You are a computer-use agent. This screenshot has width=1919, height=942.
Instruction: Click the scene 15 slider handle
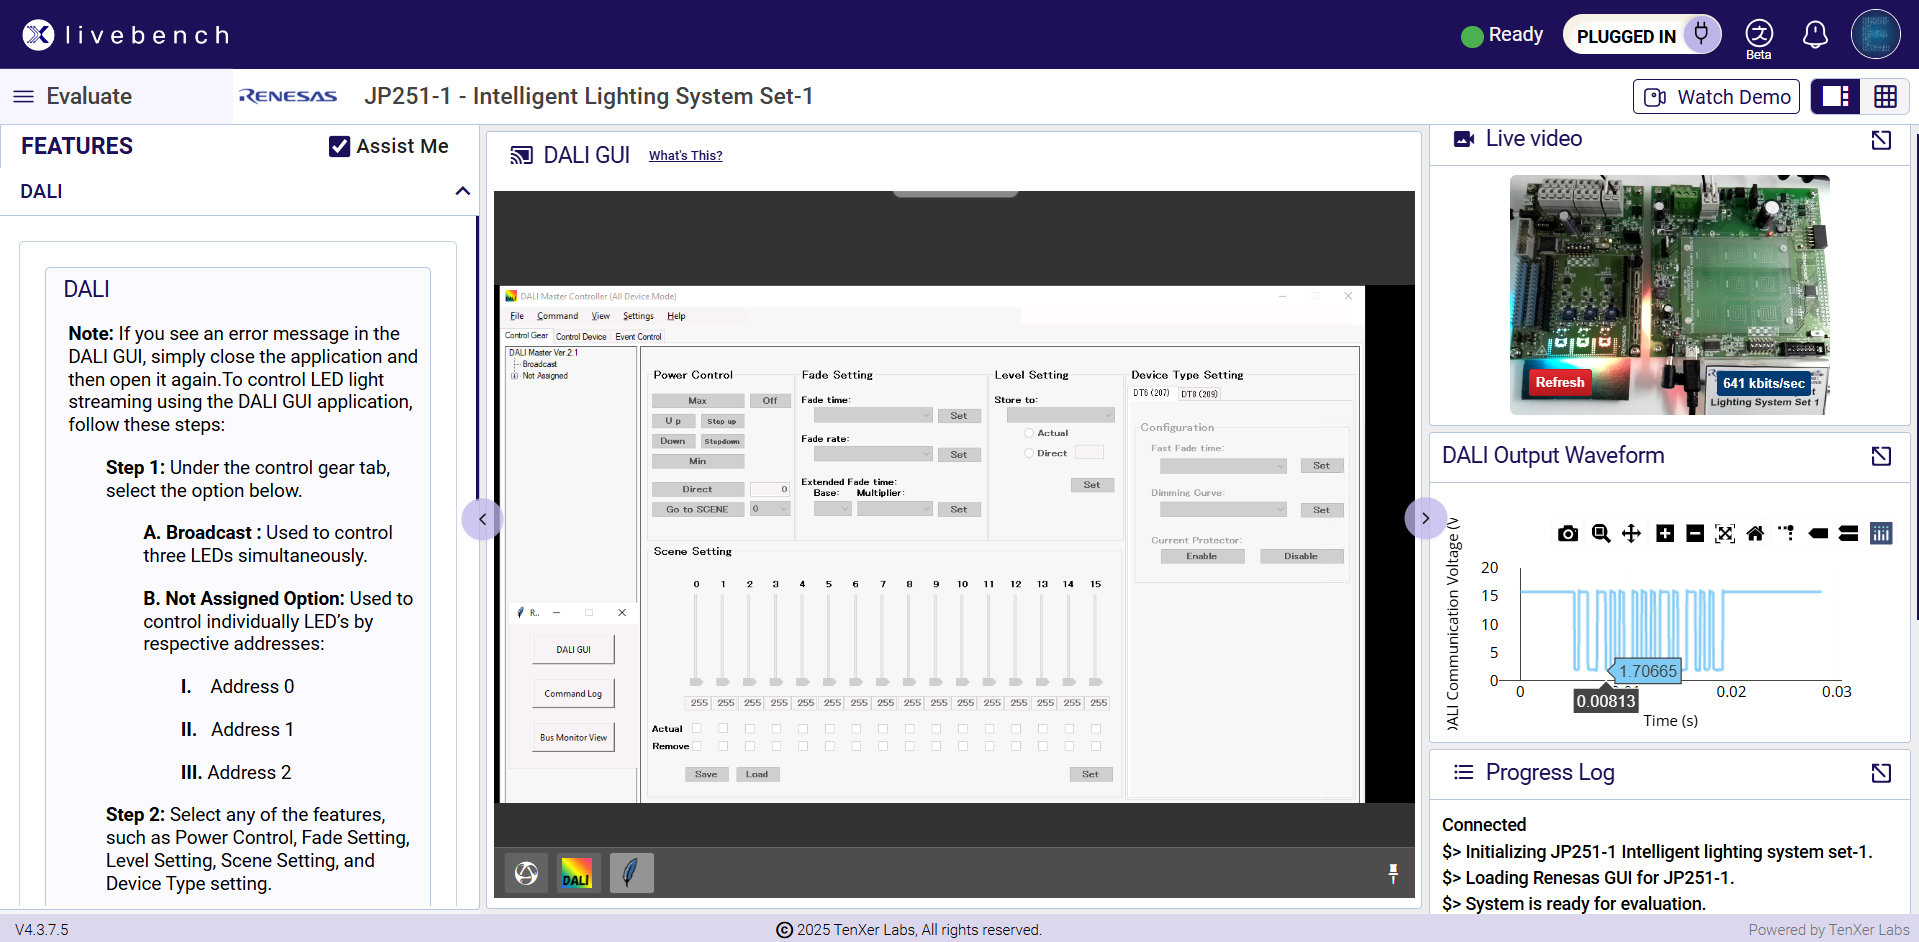pyautogui.click(x=1095, y=682)
